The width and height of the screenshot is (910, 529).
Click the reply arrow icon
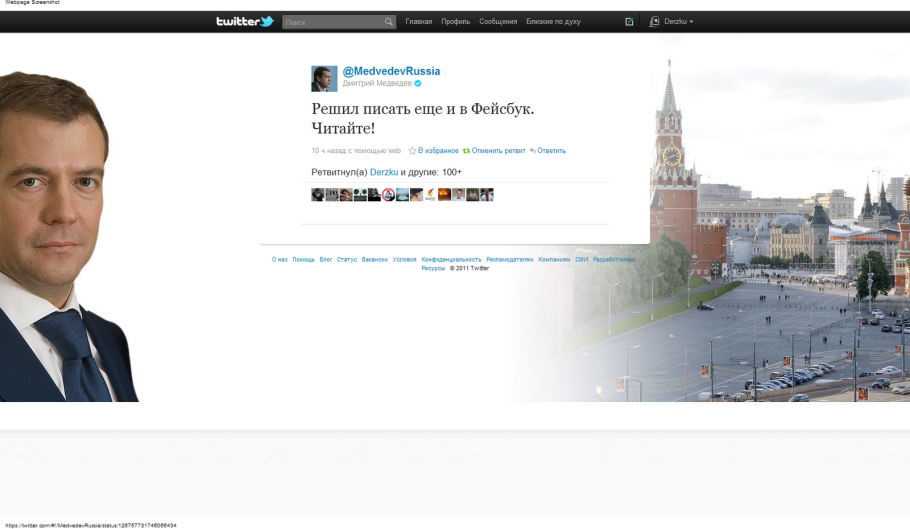pyautogui.click(x=533, y=151)
